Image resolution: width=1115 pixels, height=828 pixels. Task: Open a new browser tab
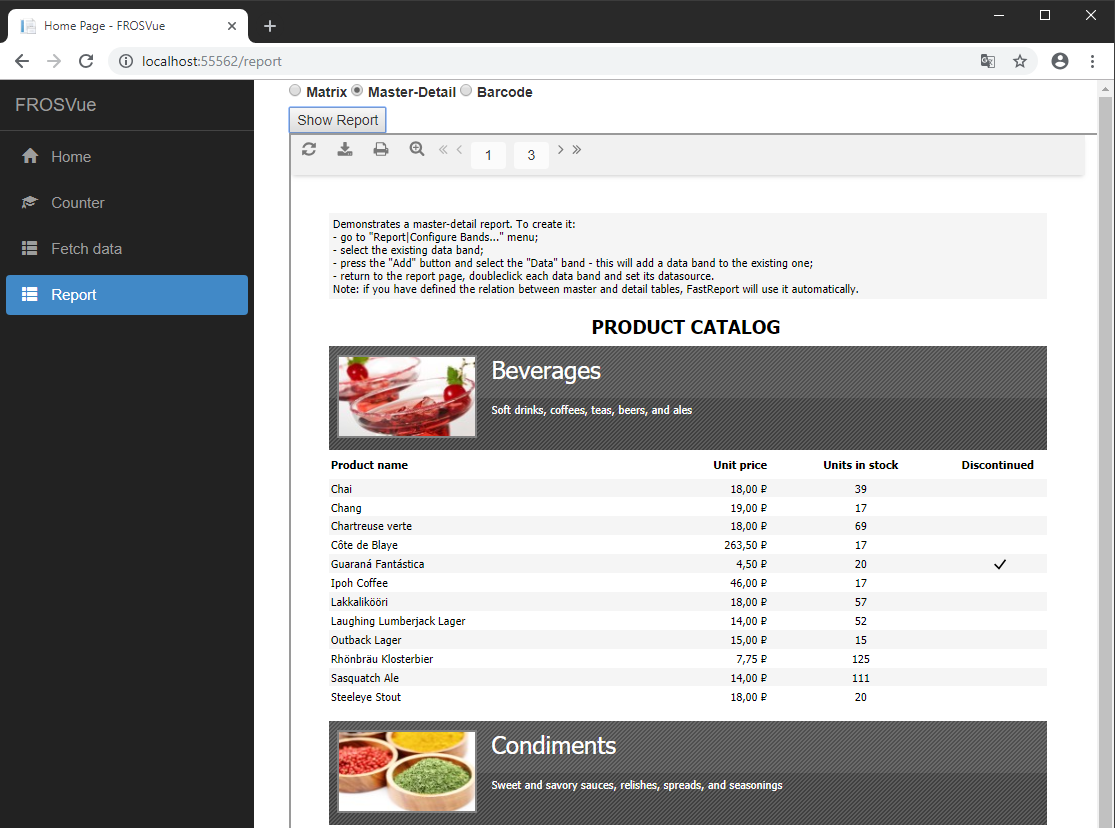269,25
